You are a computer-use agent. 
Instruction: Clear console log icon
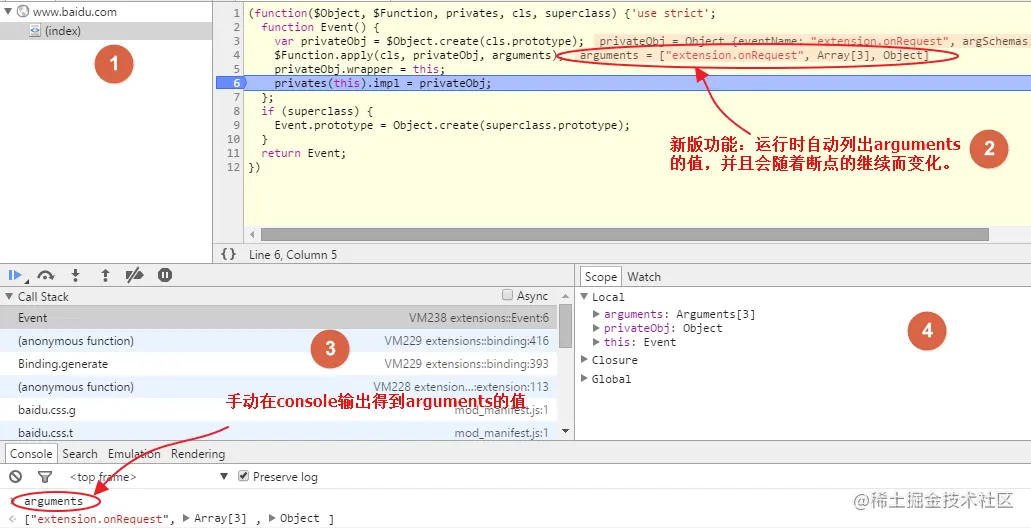point(16,477)
